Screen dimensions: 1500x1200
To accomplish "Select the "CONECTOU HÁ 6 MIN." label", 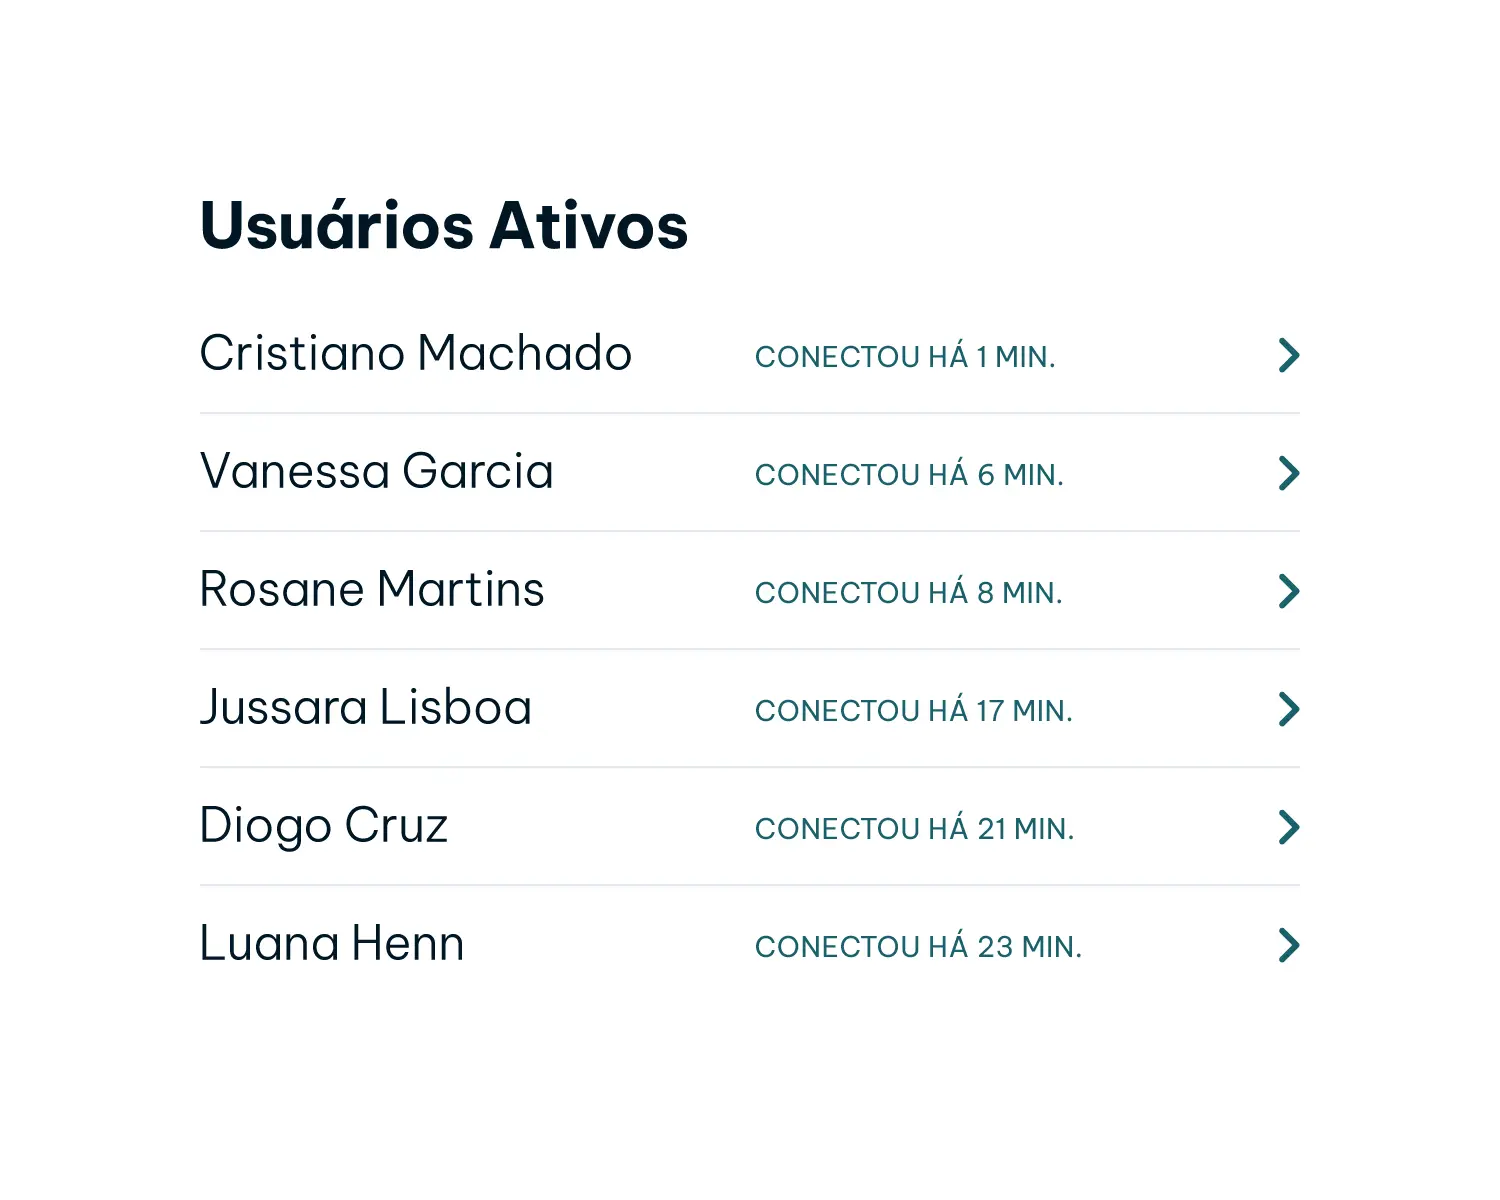I will tap(909, 475).
